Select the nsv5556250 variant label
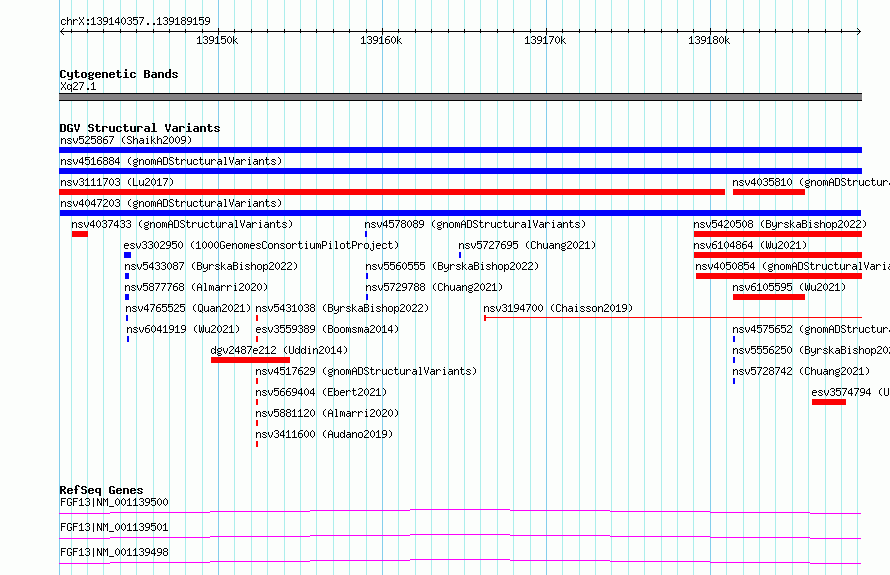 pyautogui.click(x=811, y=350)
